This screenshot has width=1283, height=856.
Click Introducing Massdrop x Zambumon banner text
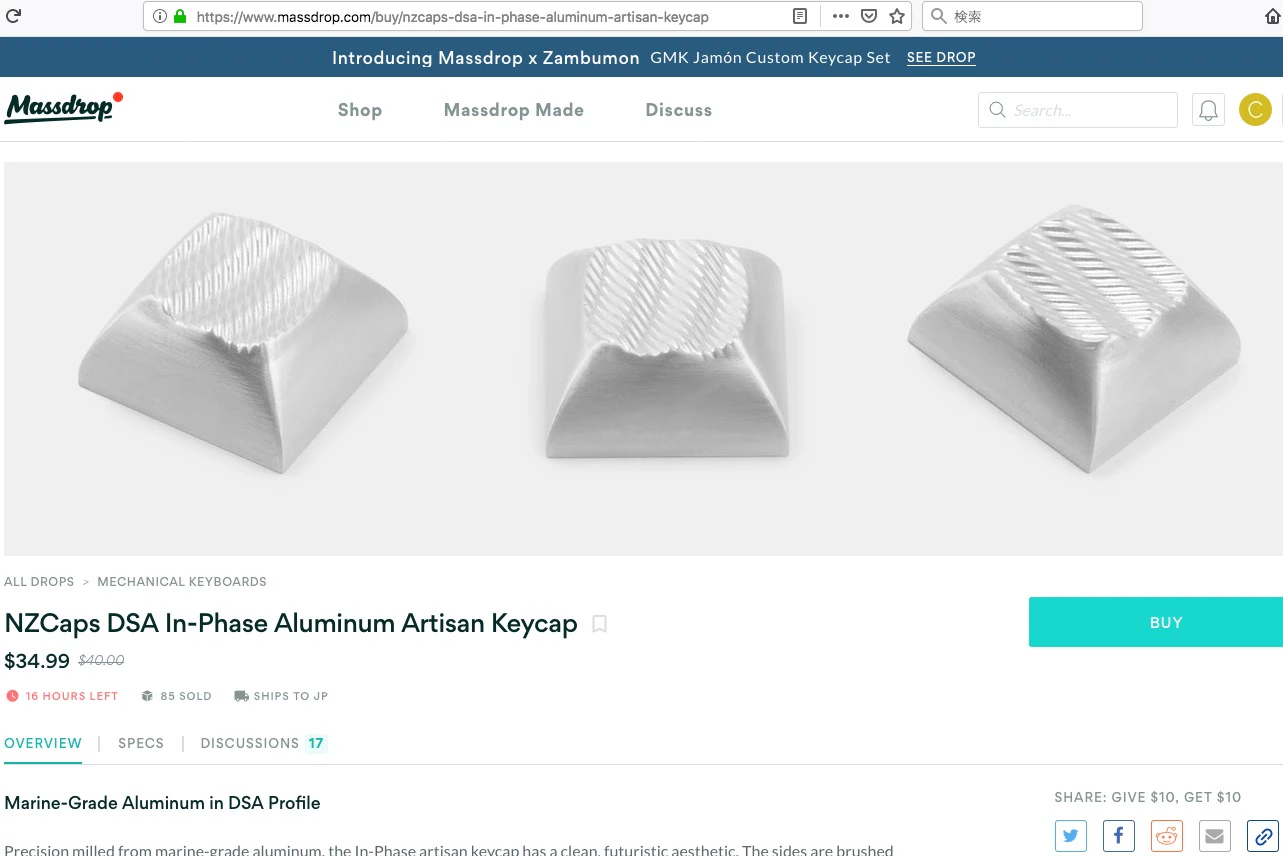click(485, 58)
